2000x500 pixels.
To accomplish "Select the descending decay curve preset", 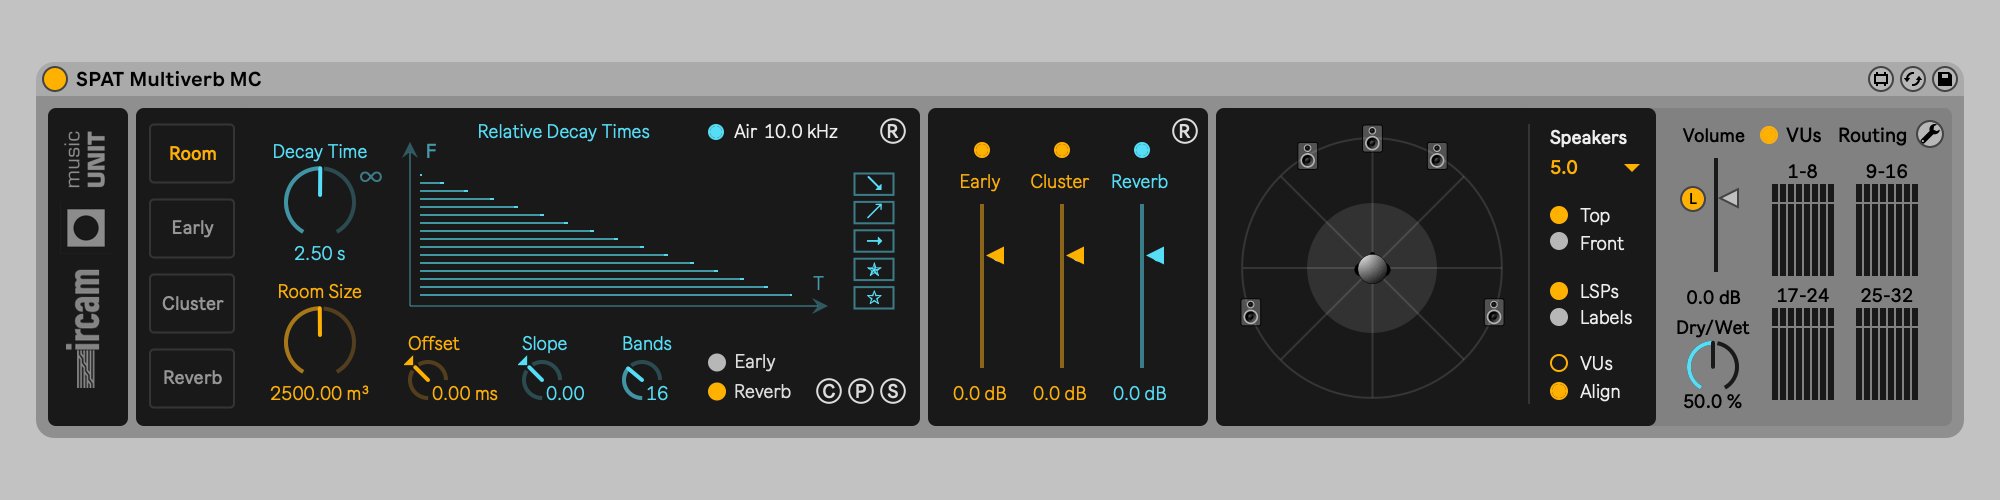I will (874, 184).
